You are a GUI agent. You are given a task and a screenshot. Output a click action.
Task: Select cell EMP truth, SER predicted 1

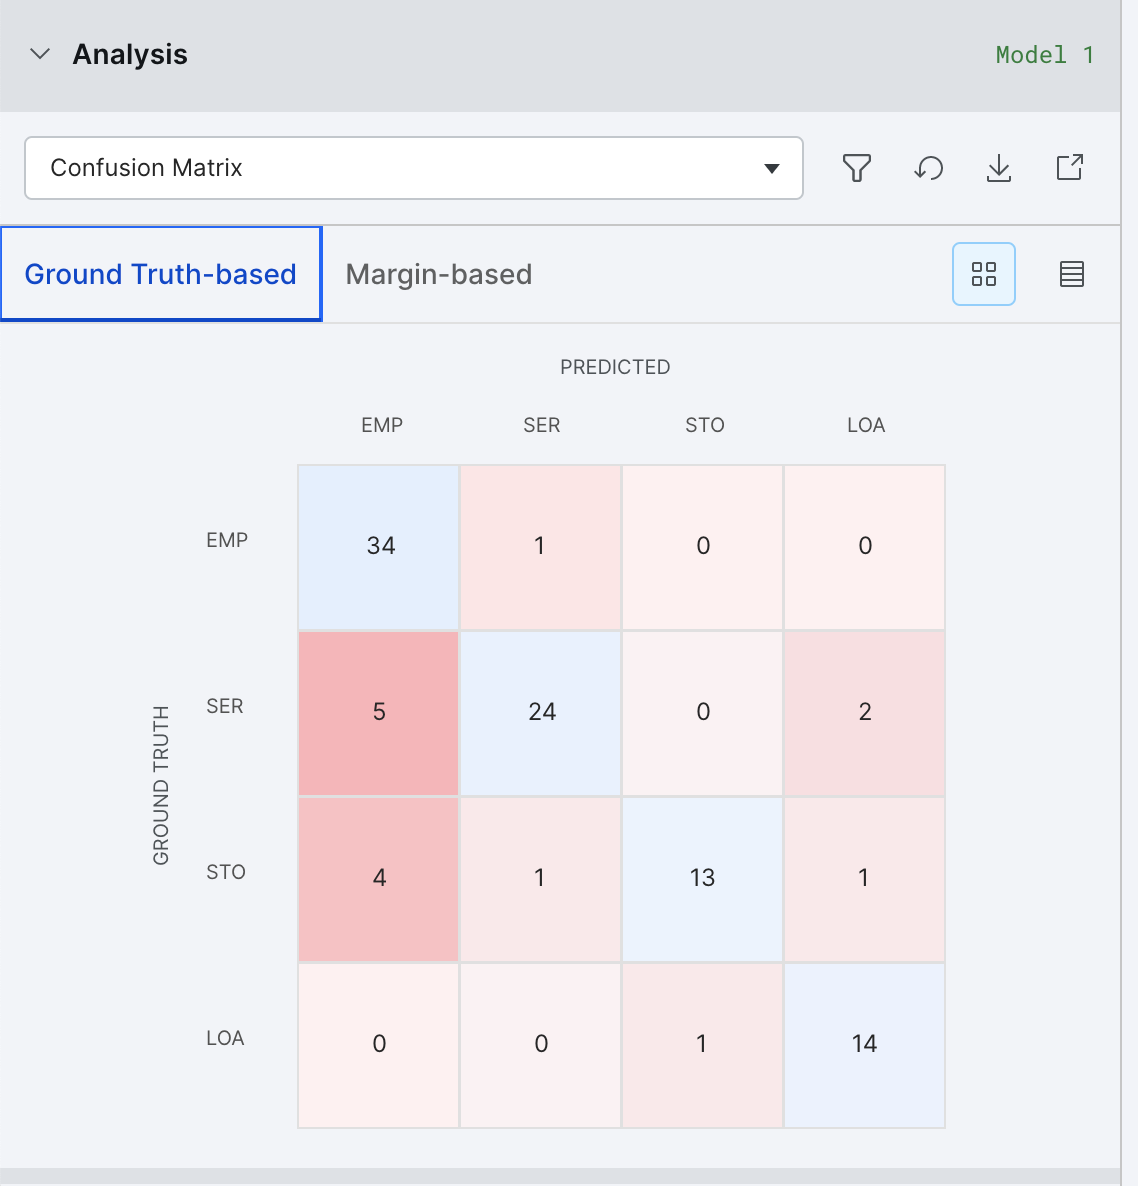[541, 547]
